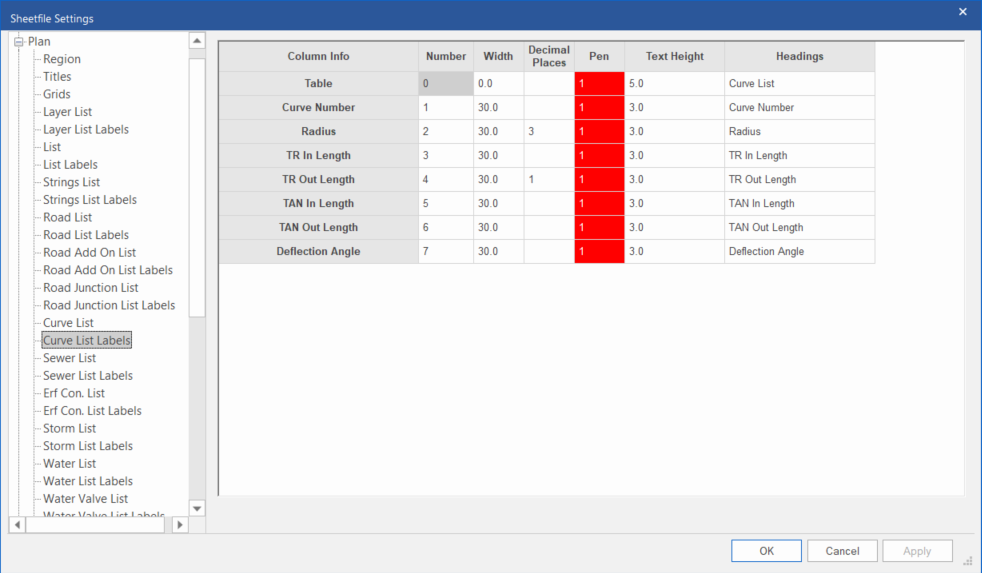
Task: Open Sewer List Labels settings
Action: (88, 376)
